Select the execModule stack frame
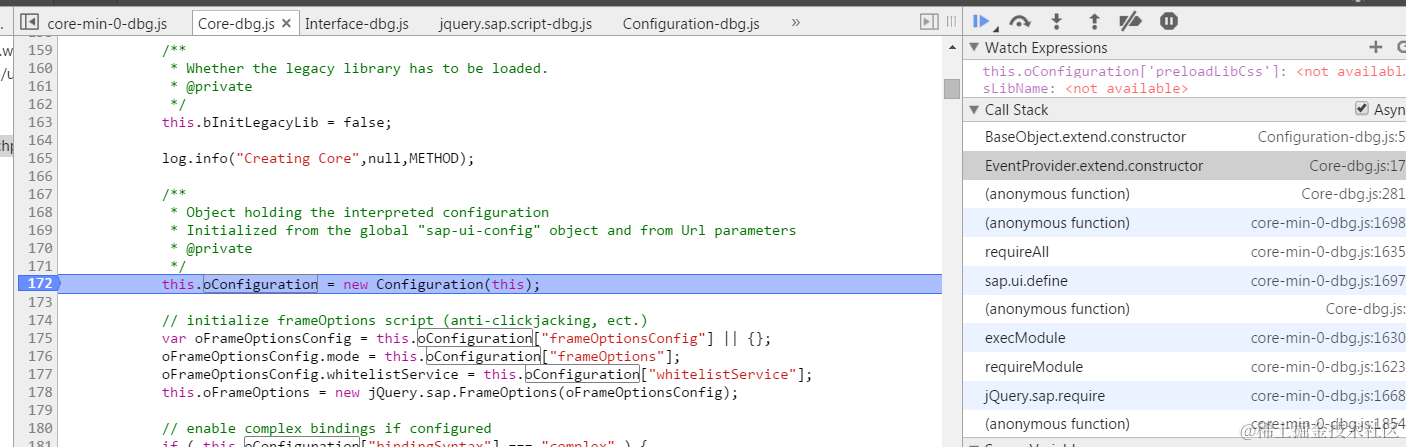 pos(1184,338)
